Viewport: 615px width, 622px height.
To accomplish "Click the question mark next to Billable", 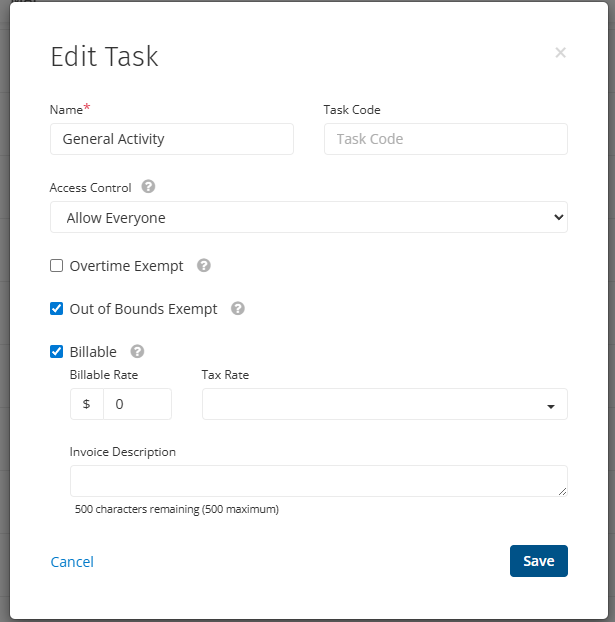I will click(x=137, y=352).
